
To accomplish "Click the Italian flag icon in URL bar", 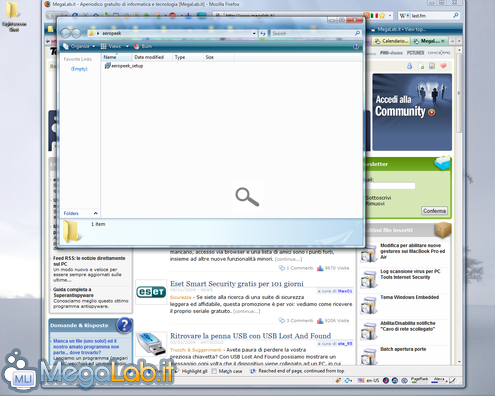I will pos(374,15).
